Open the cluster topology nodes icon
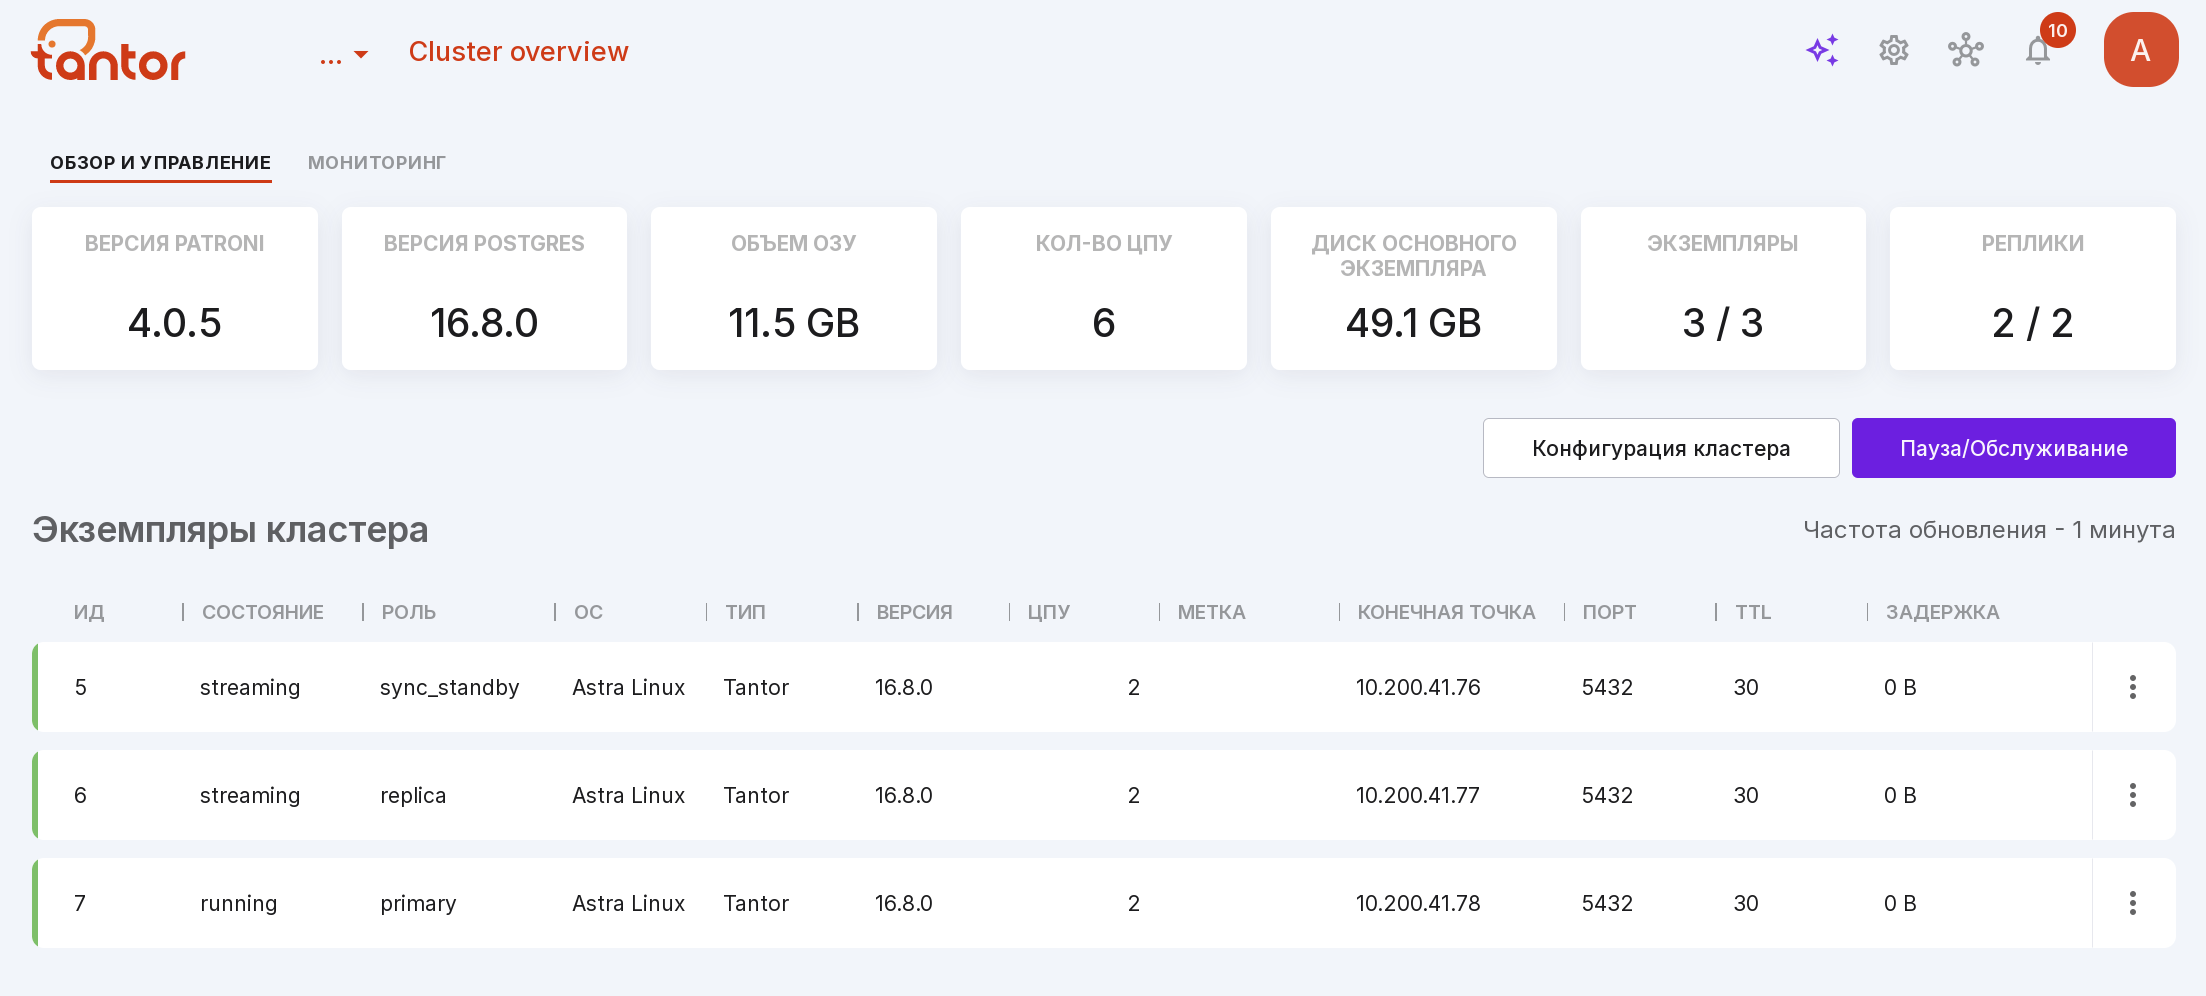Screen dimensions: 2206x996 [x=1966, y=50]
